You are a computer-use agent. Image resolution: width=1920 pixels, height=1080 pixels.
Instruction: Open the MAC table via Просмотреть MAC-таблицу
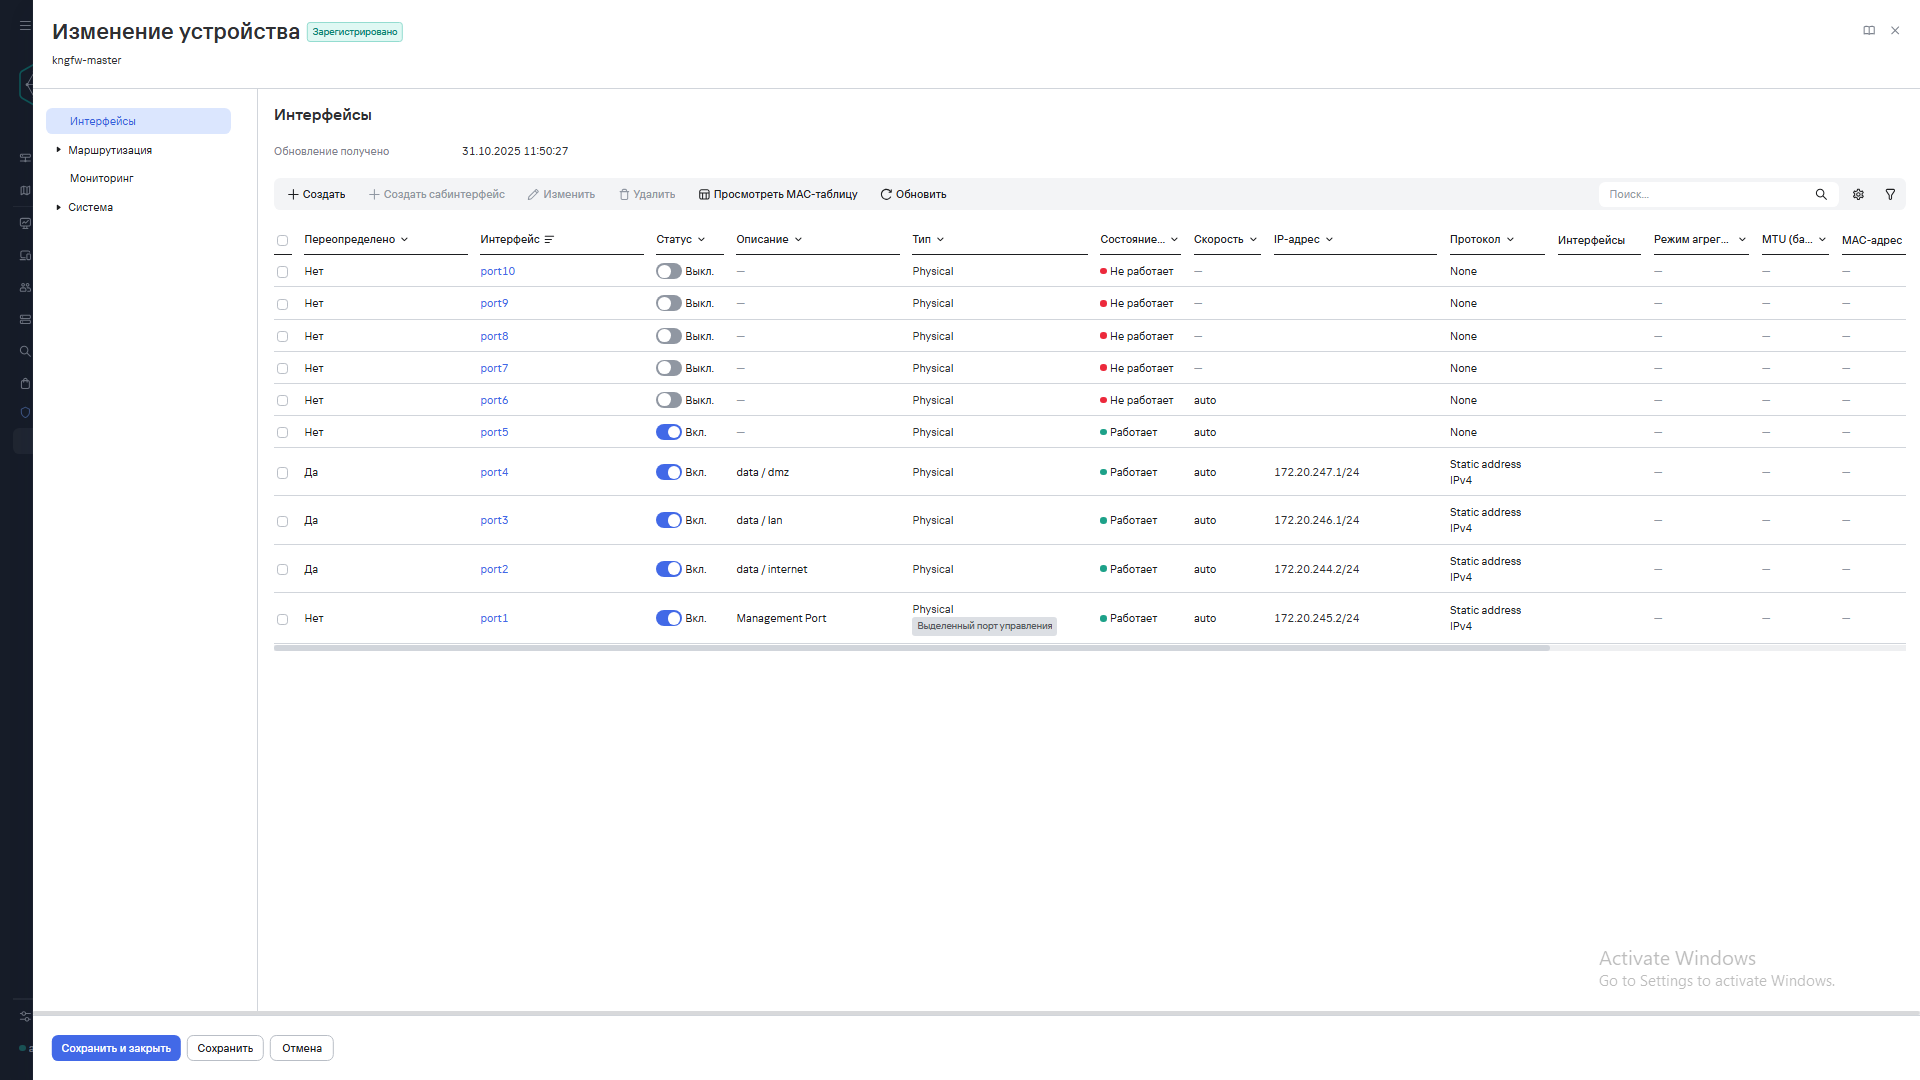[778, 194]
